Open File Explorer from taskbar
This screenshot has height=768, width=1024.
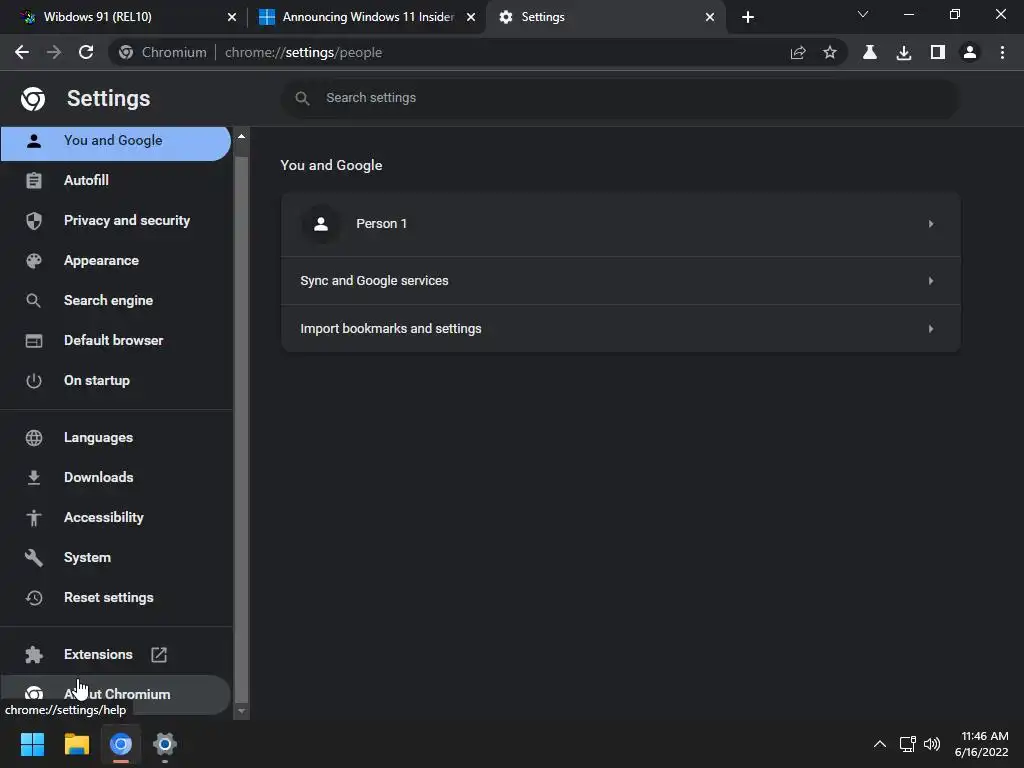click(76, 744)
